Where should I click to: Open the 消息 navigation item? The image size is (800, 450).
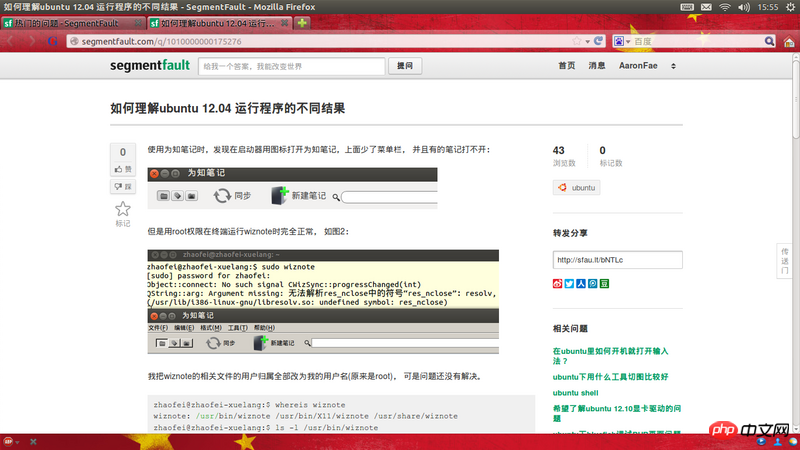pyautogui.click(x=597, y=66)
